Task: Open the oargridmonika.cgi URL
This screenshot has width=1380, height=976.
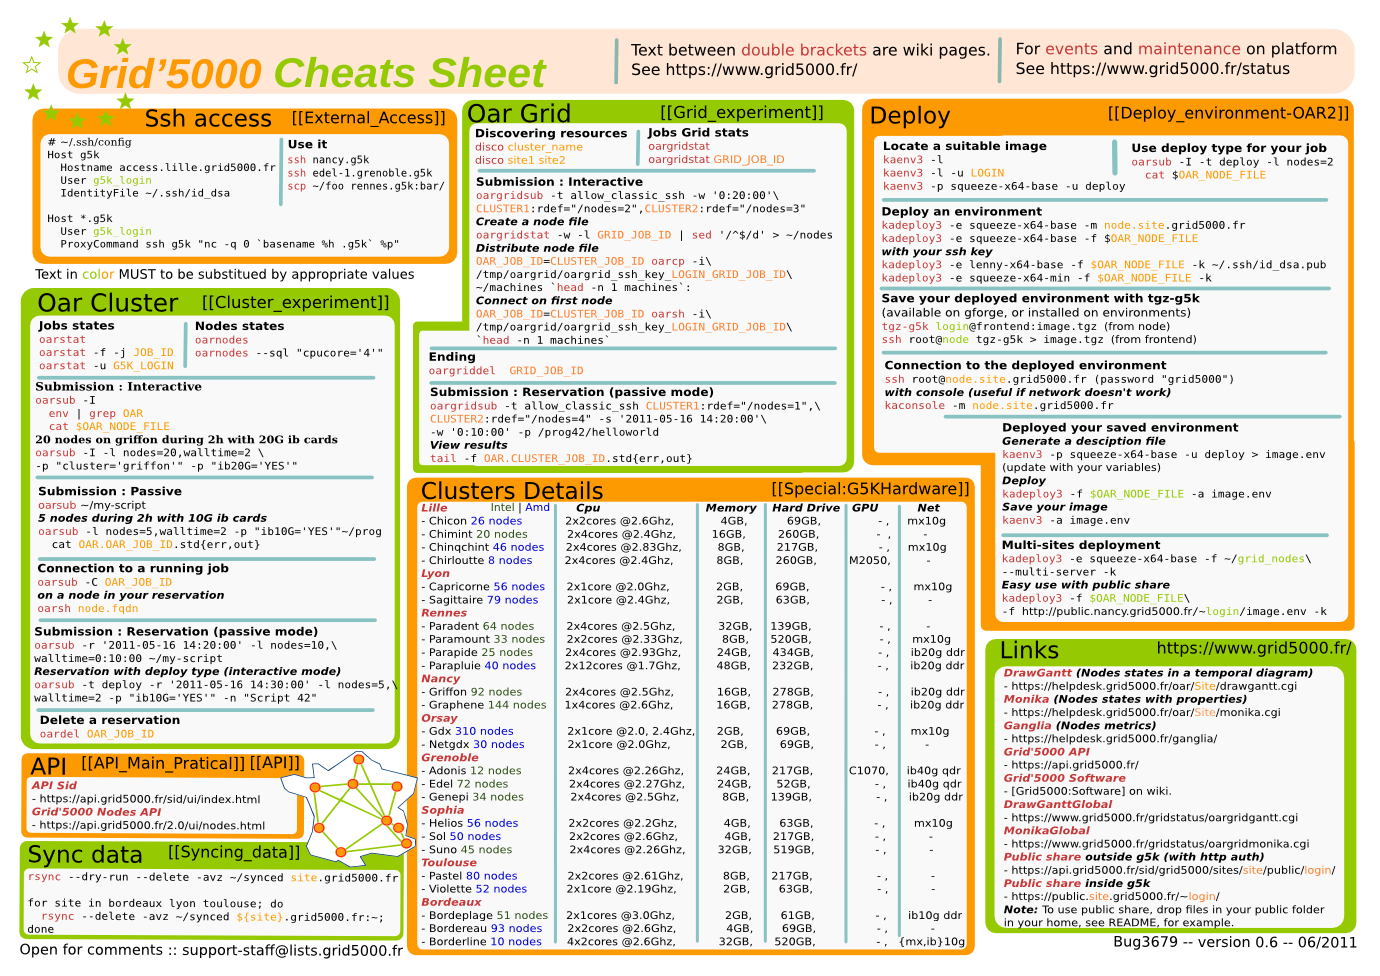Action: (x=1160, y=844)
